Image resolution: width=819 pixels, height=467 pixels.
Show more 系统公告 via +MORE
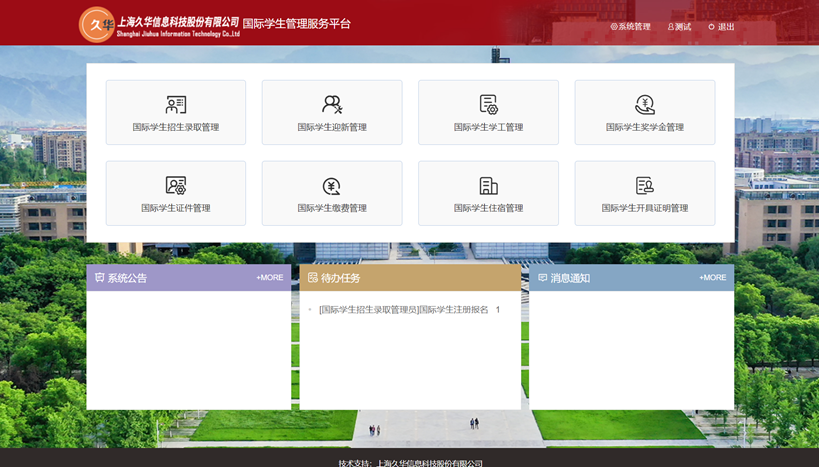click(x=269, y=278)
